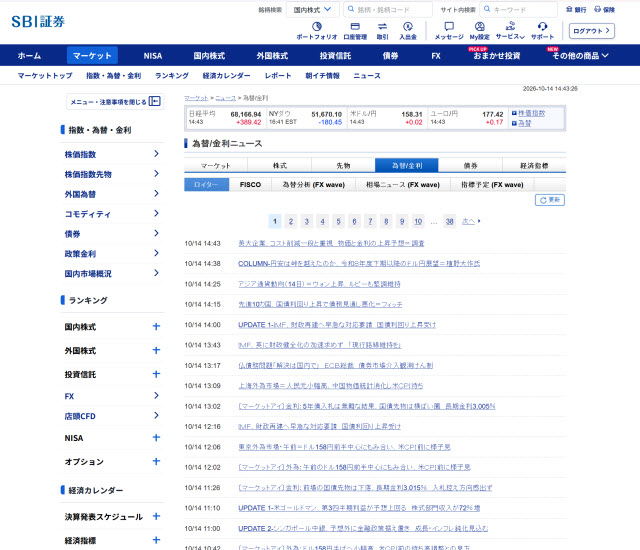Expand ランキング 国内株式 plus icon

(156, 326)
